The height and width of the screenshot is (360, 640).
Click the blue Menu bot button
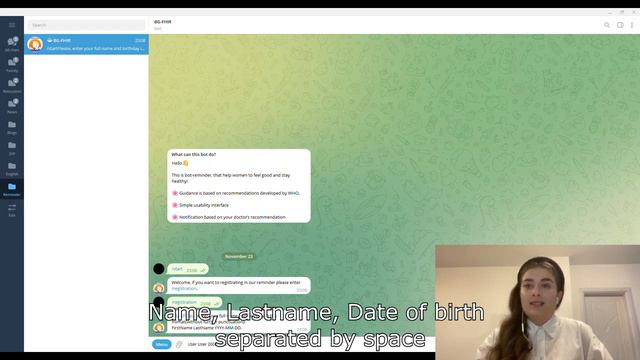coord(162,344)
